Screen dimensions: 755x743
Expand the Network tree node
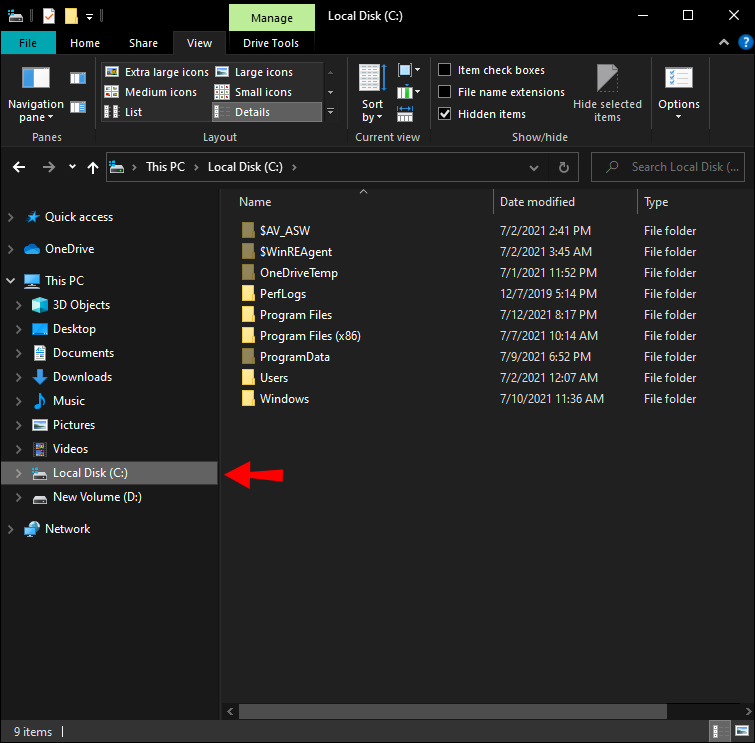tap(10, 529)
